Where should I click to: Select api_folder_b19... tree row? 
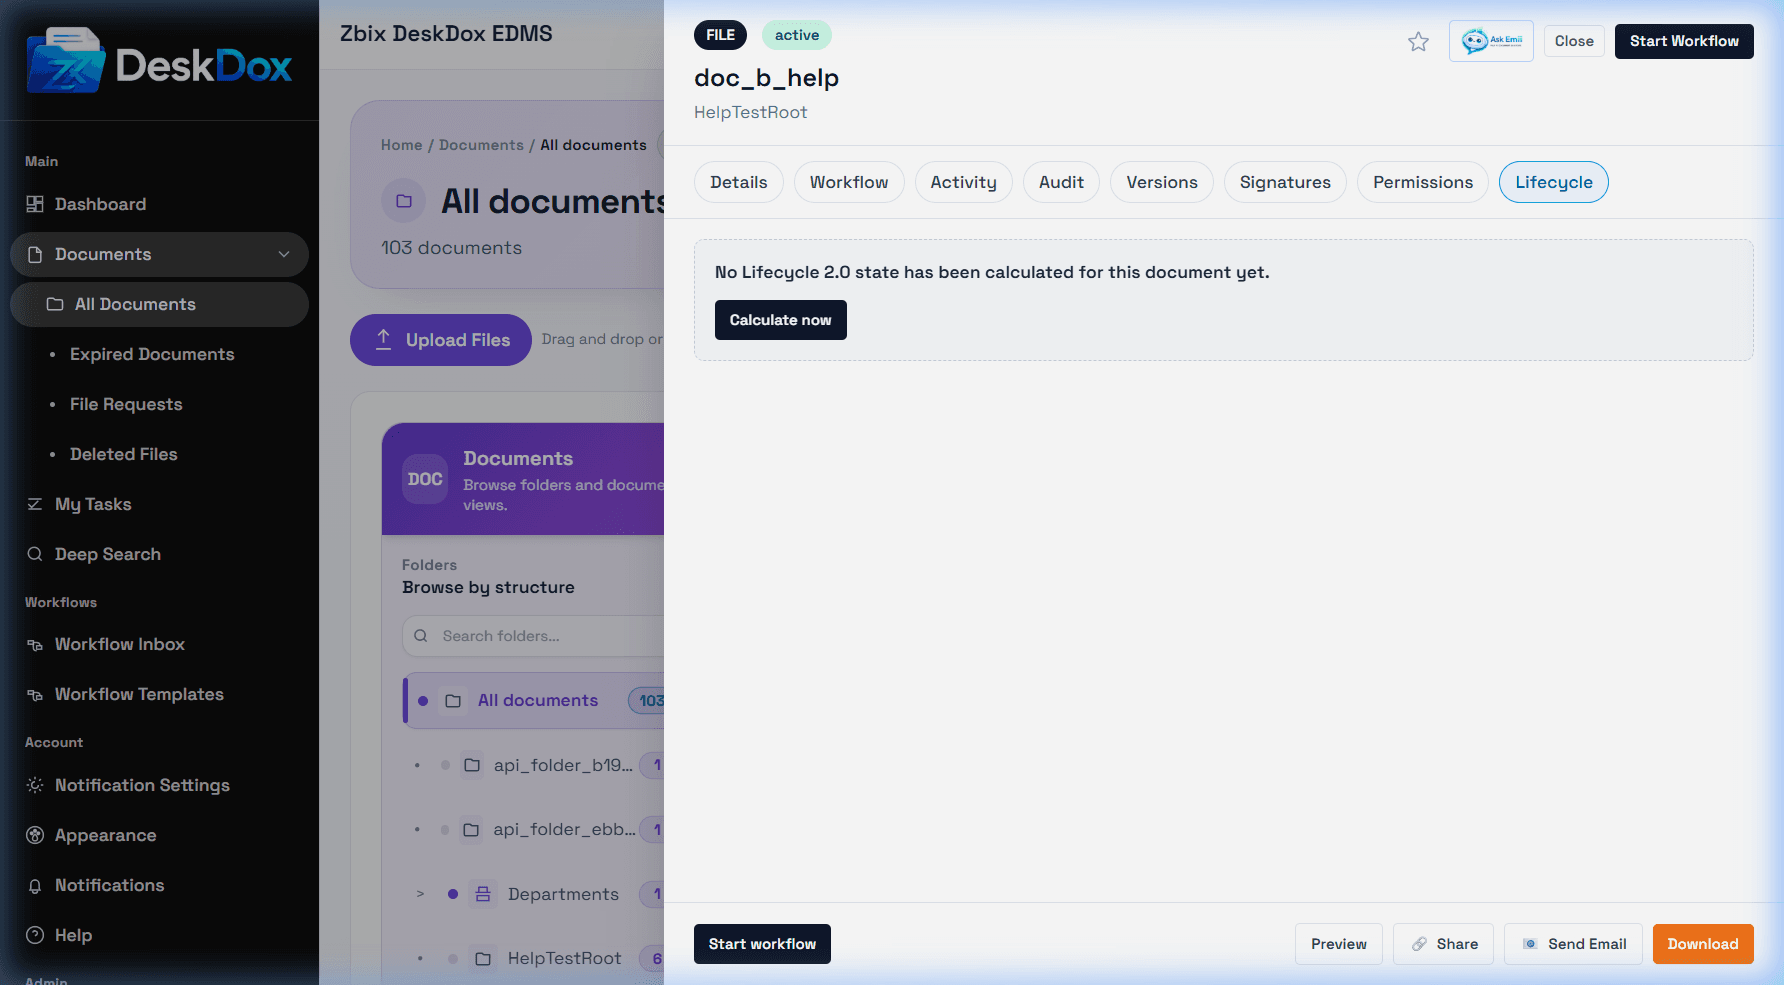pos(534,765)
